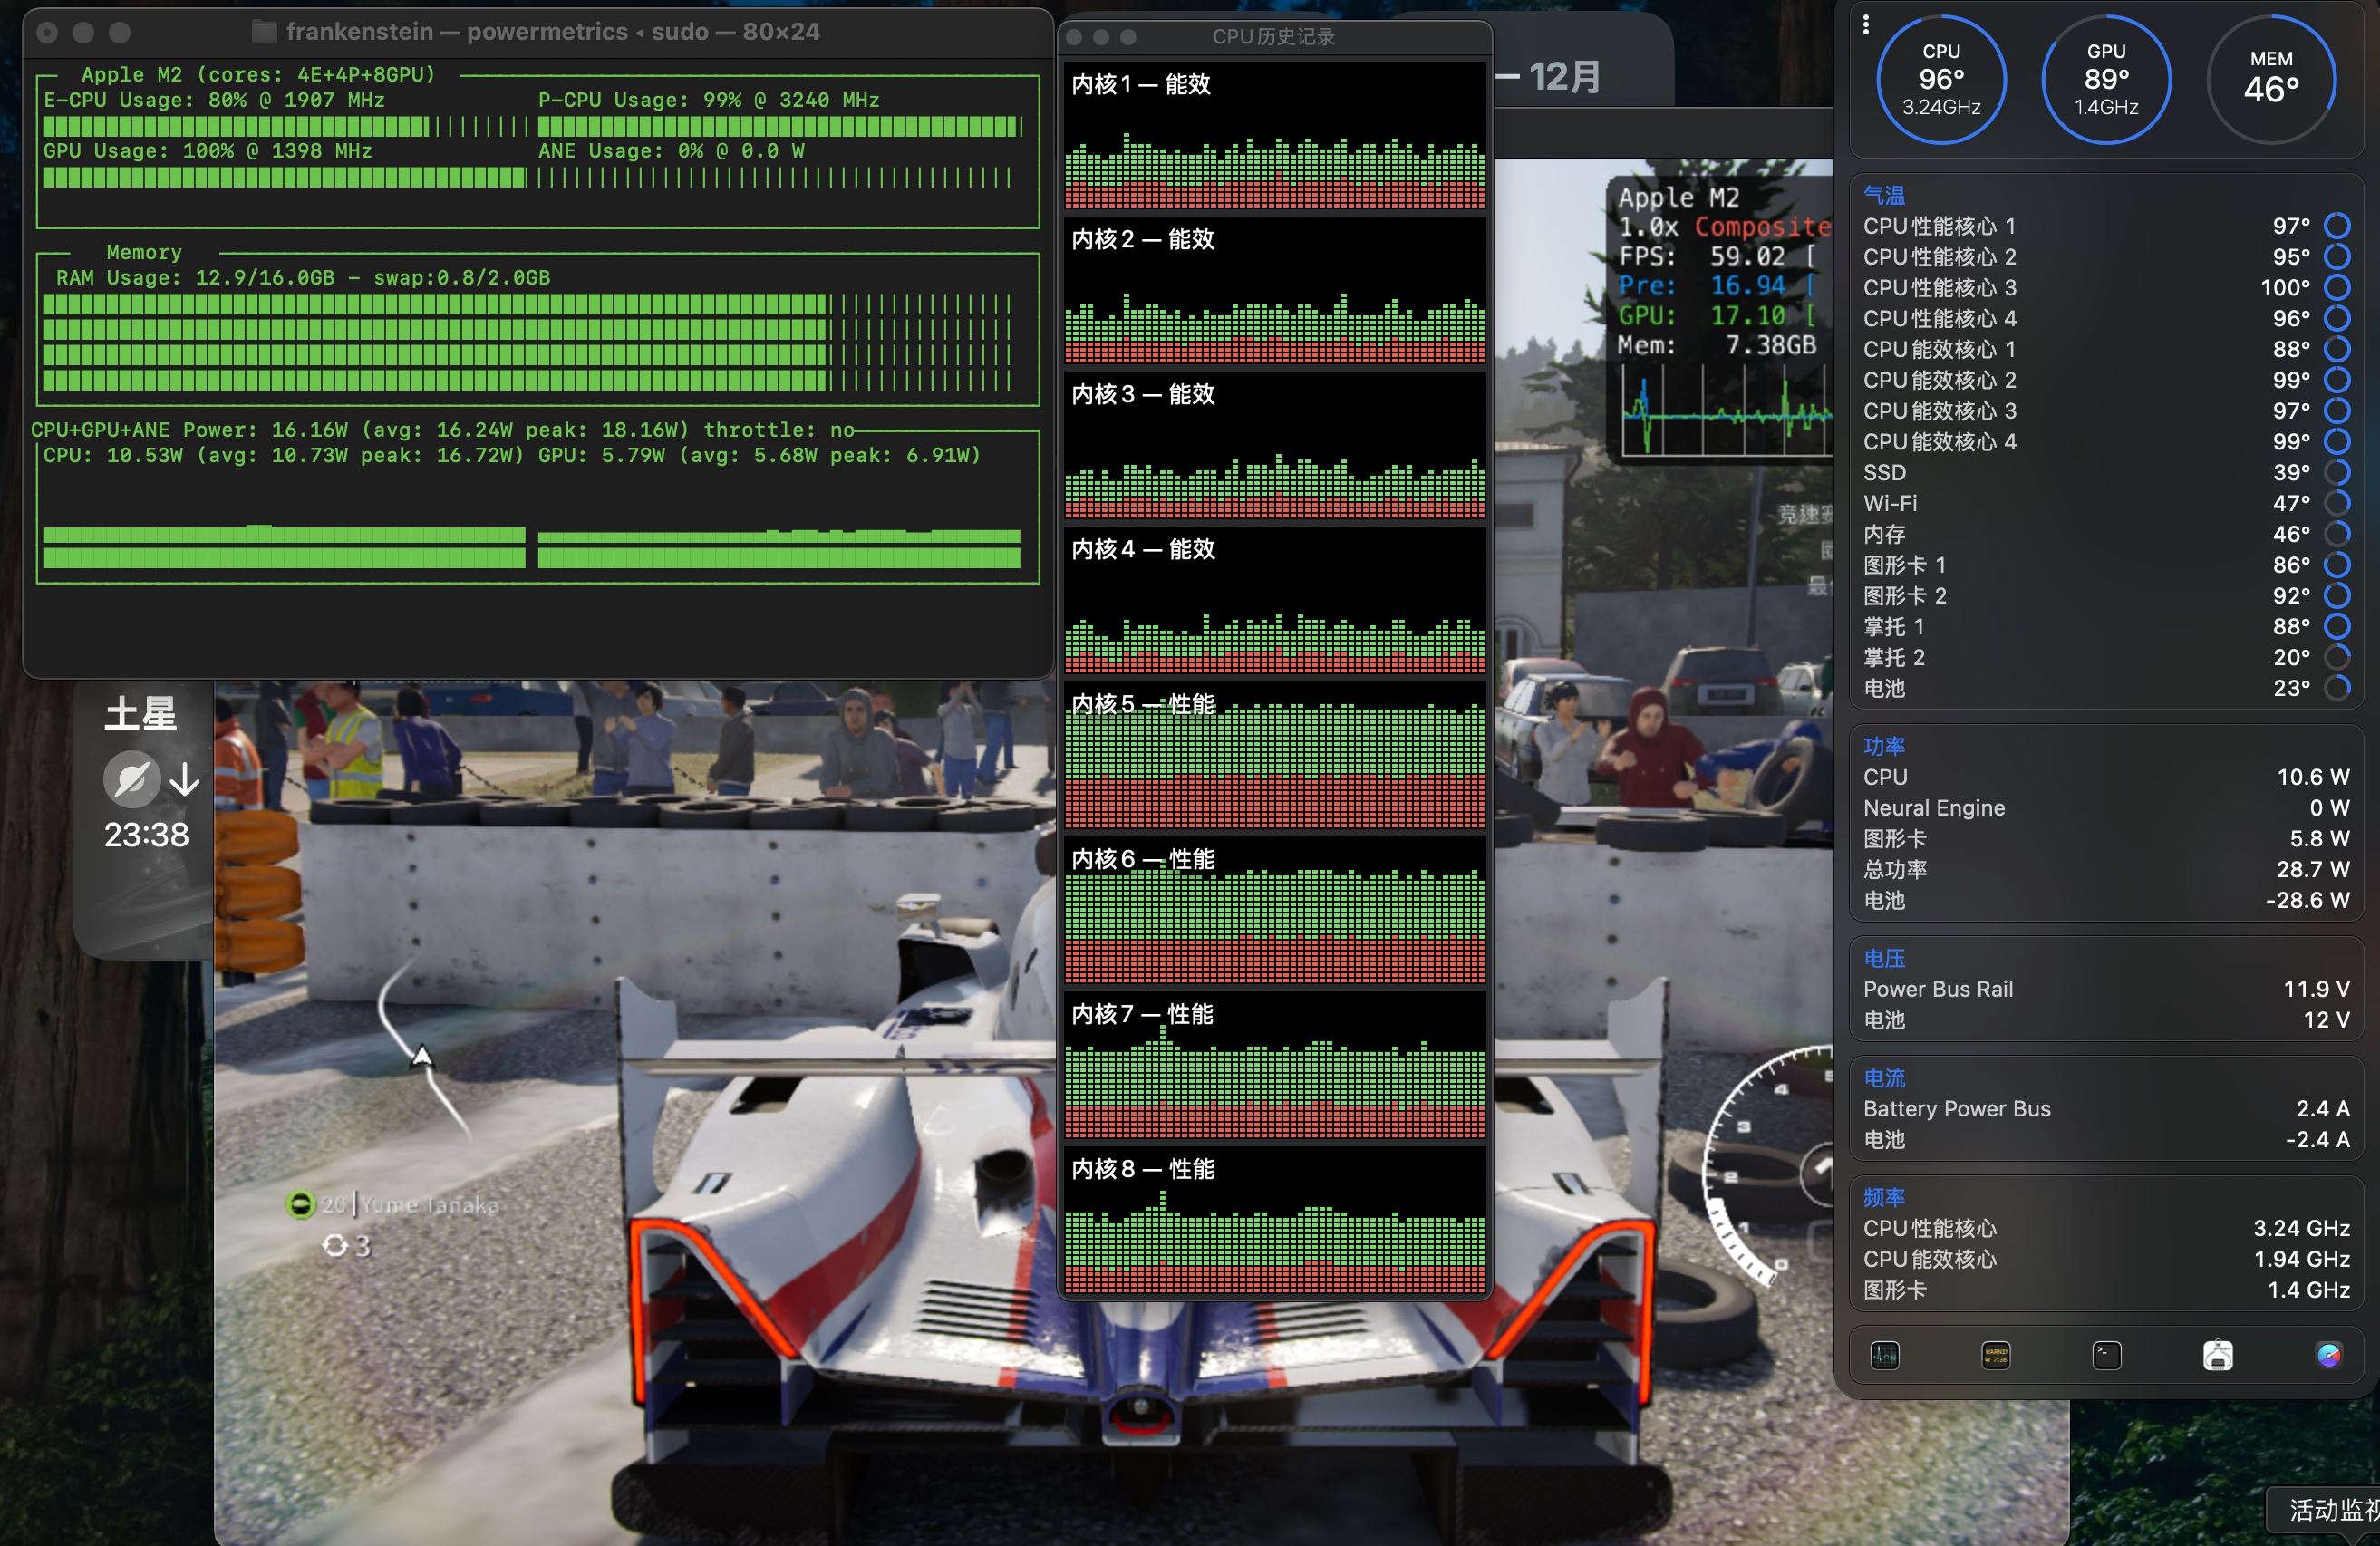The image size is (2380, 1546).
Task: Click the game speedometer gauge
Action: [x=1768, y=1165]
